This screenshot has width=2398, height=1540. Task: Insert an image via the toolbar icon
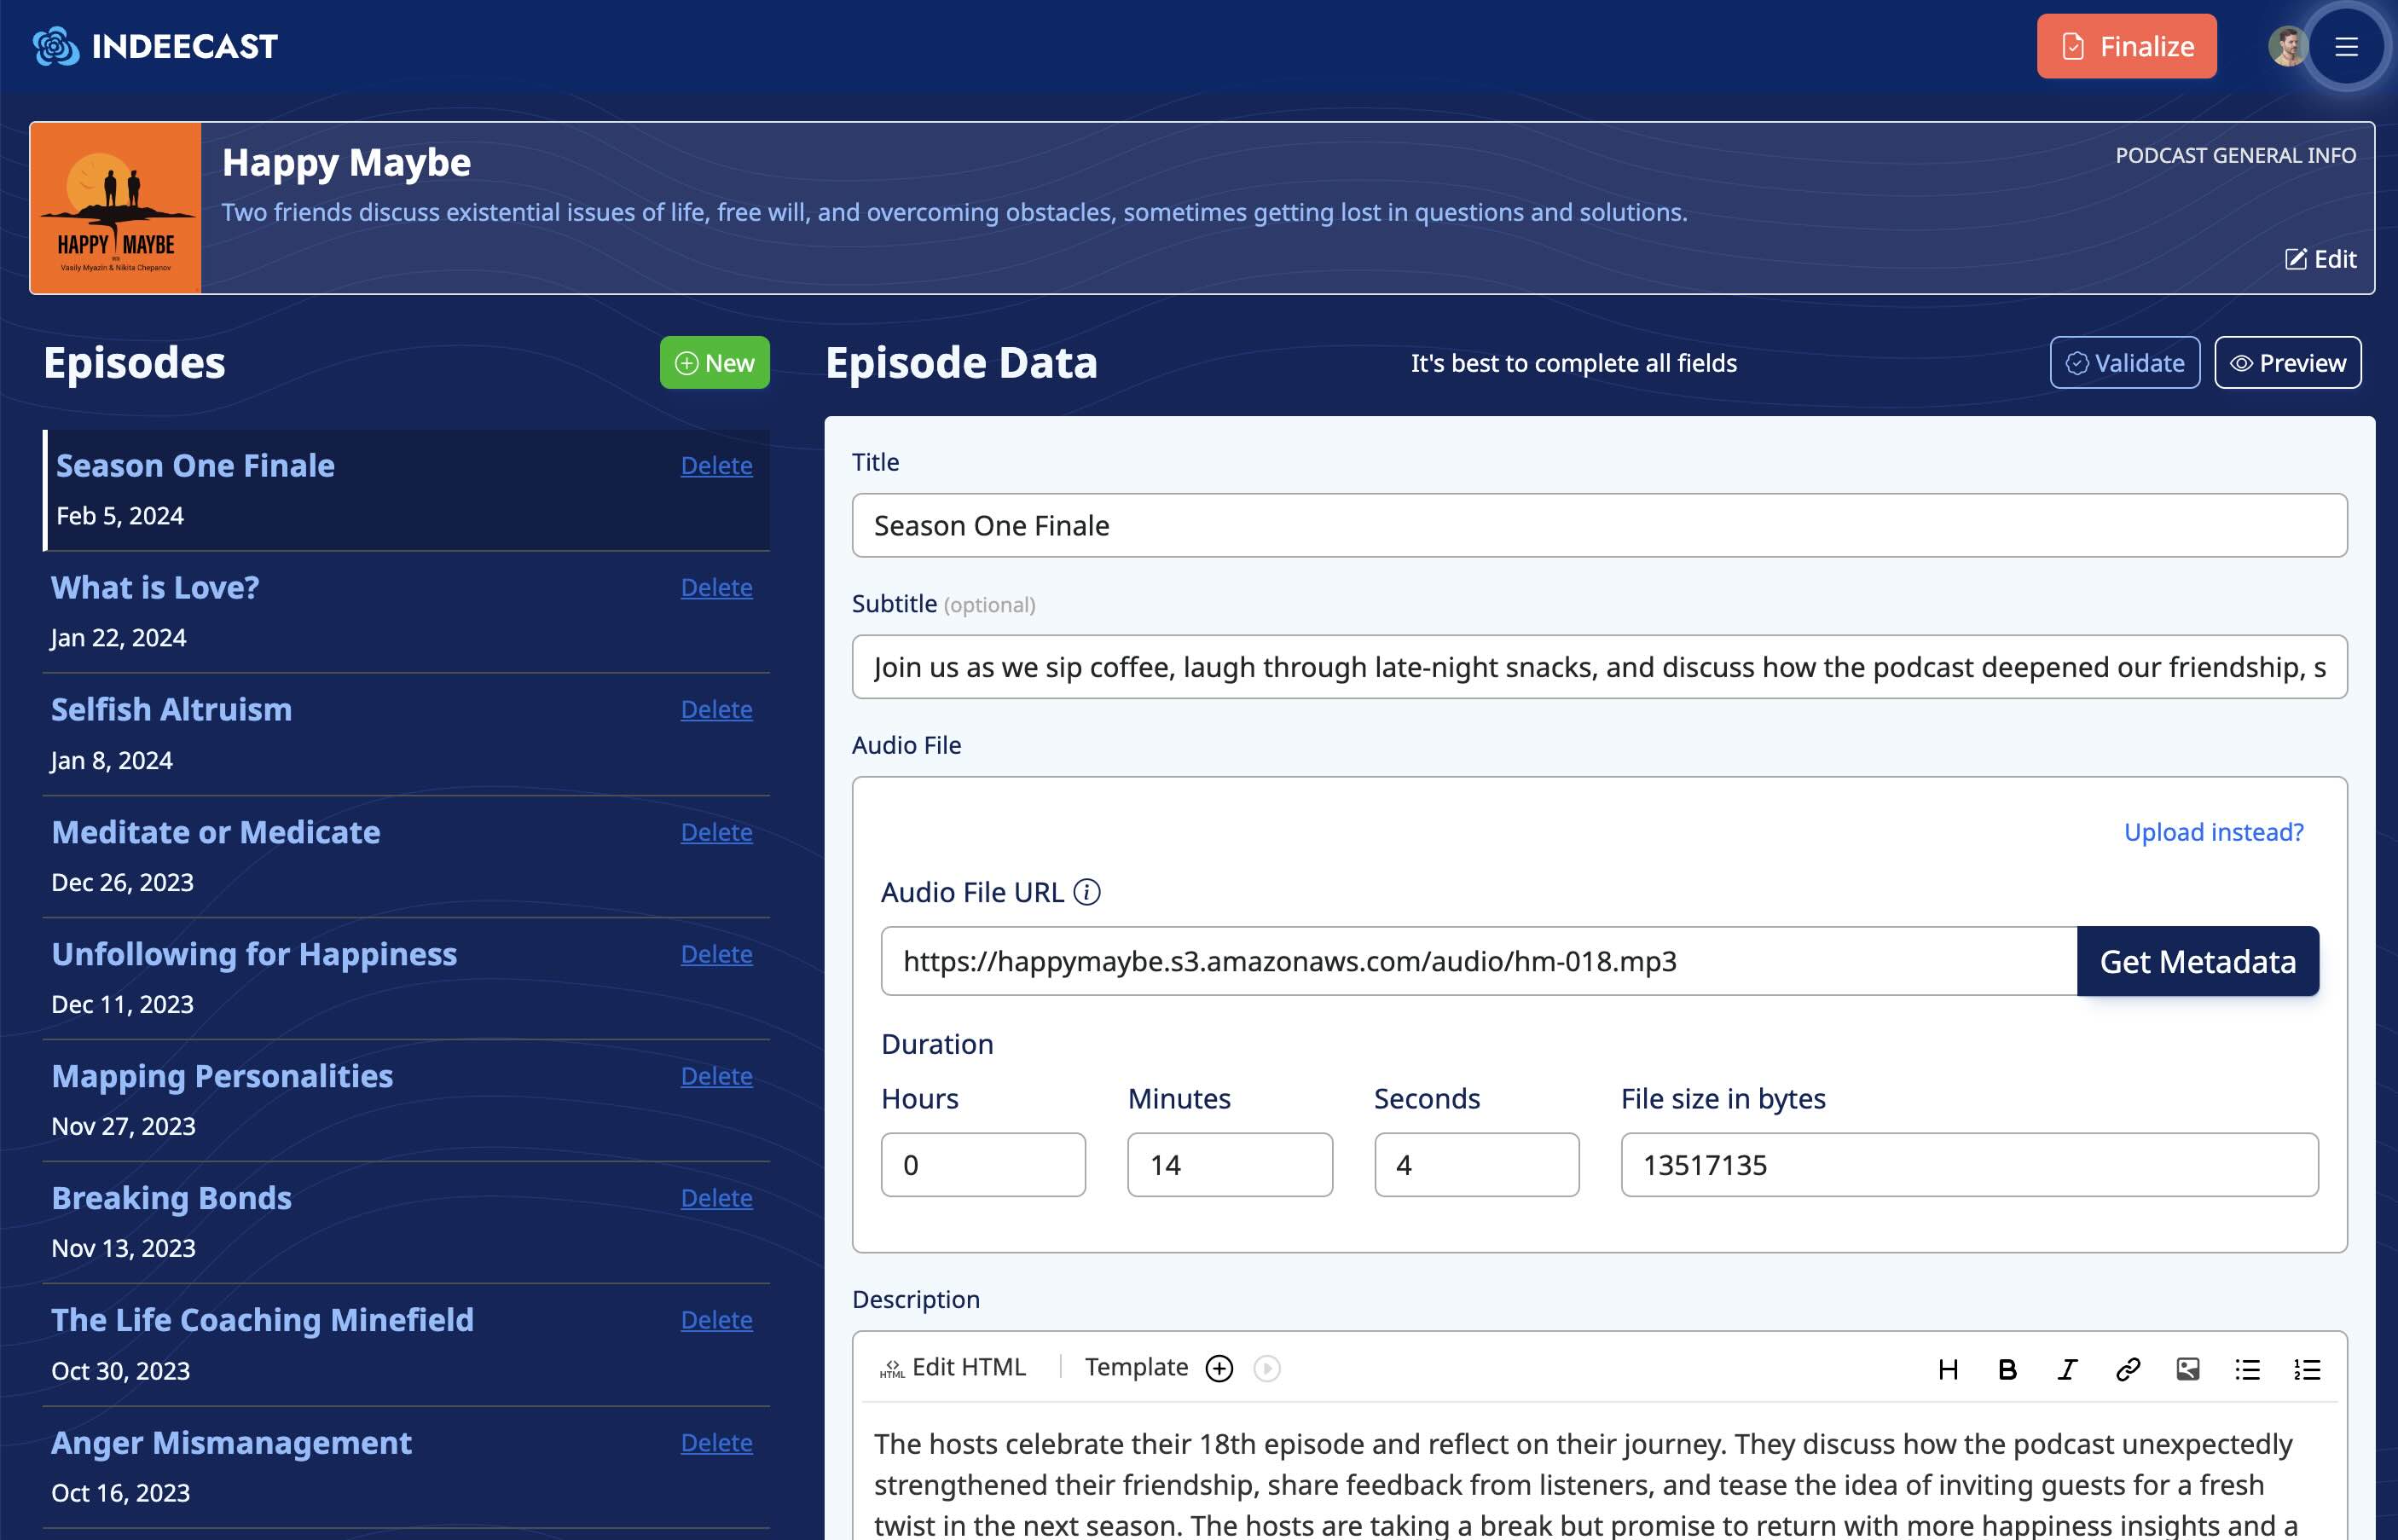(x=2187, y=1369)
